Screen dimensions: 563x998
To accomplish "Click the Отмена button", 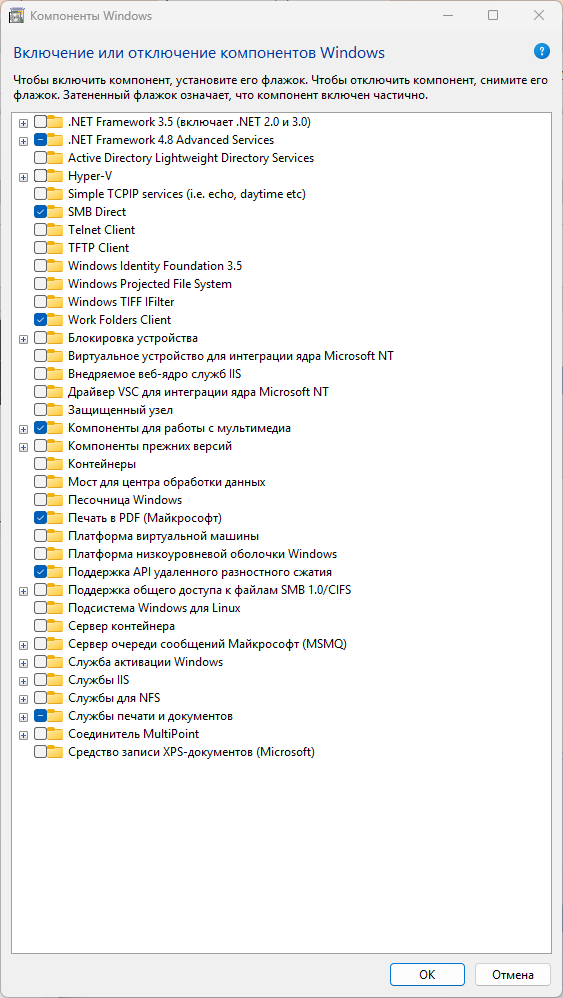I will [513, 974].
